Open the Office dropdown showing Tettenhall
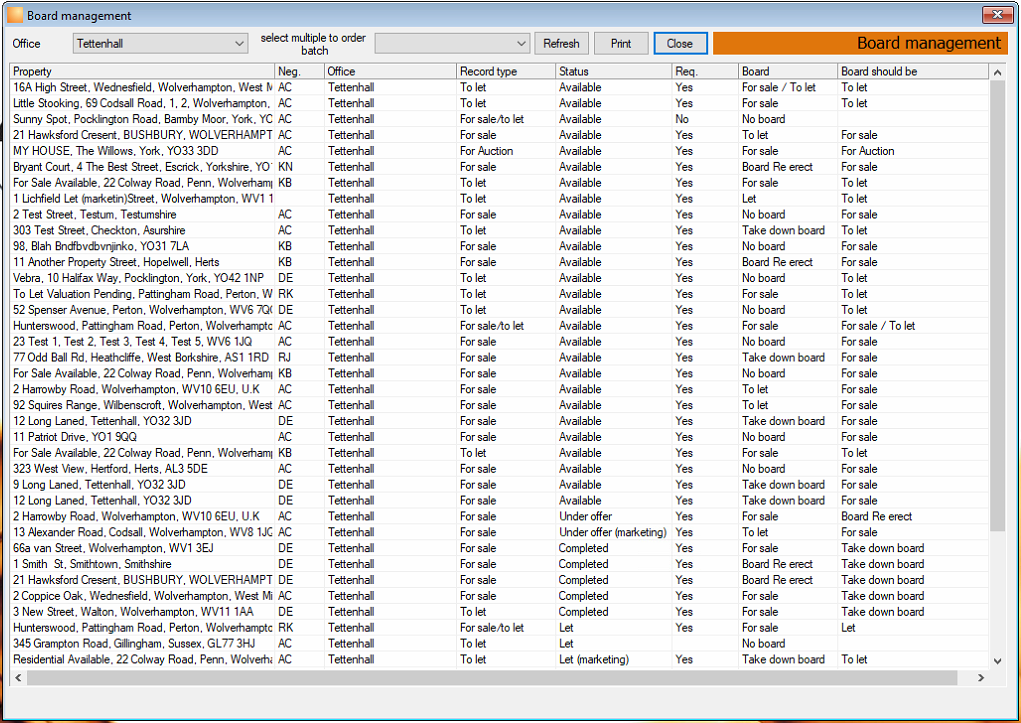This screenshot has height=723, width=1021. tap(160, 44)
